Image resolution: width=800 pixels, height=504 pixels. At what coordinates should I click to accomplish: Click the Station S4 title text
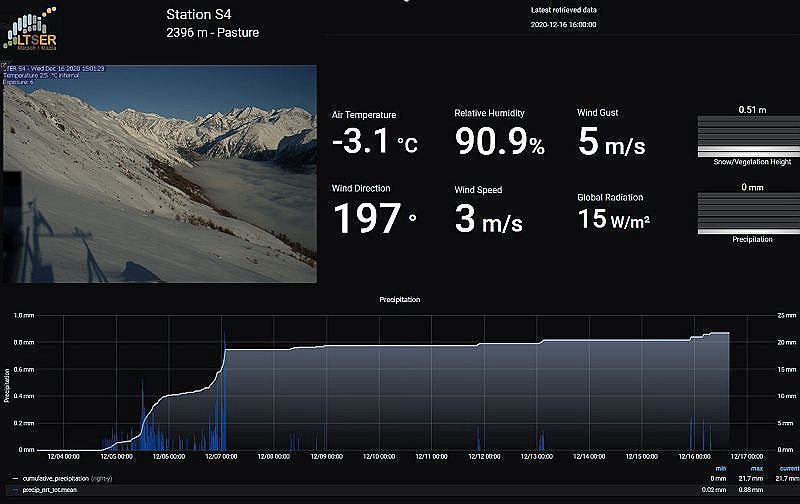198,14
